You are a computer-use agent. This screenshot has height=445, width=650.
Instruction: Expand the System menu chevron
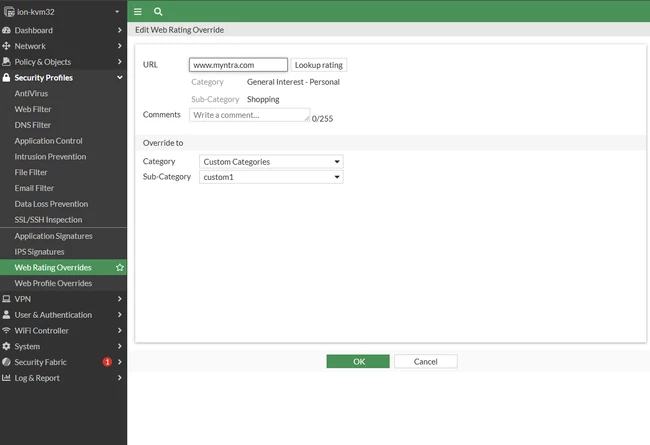click(119, 346)
